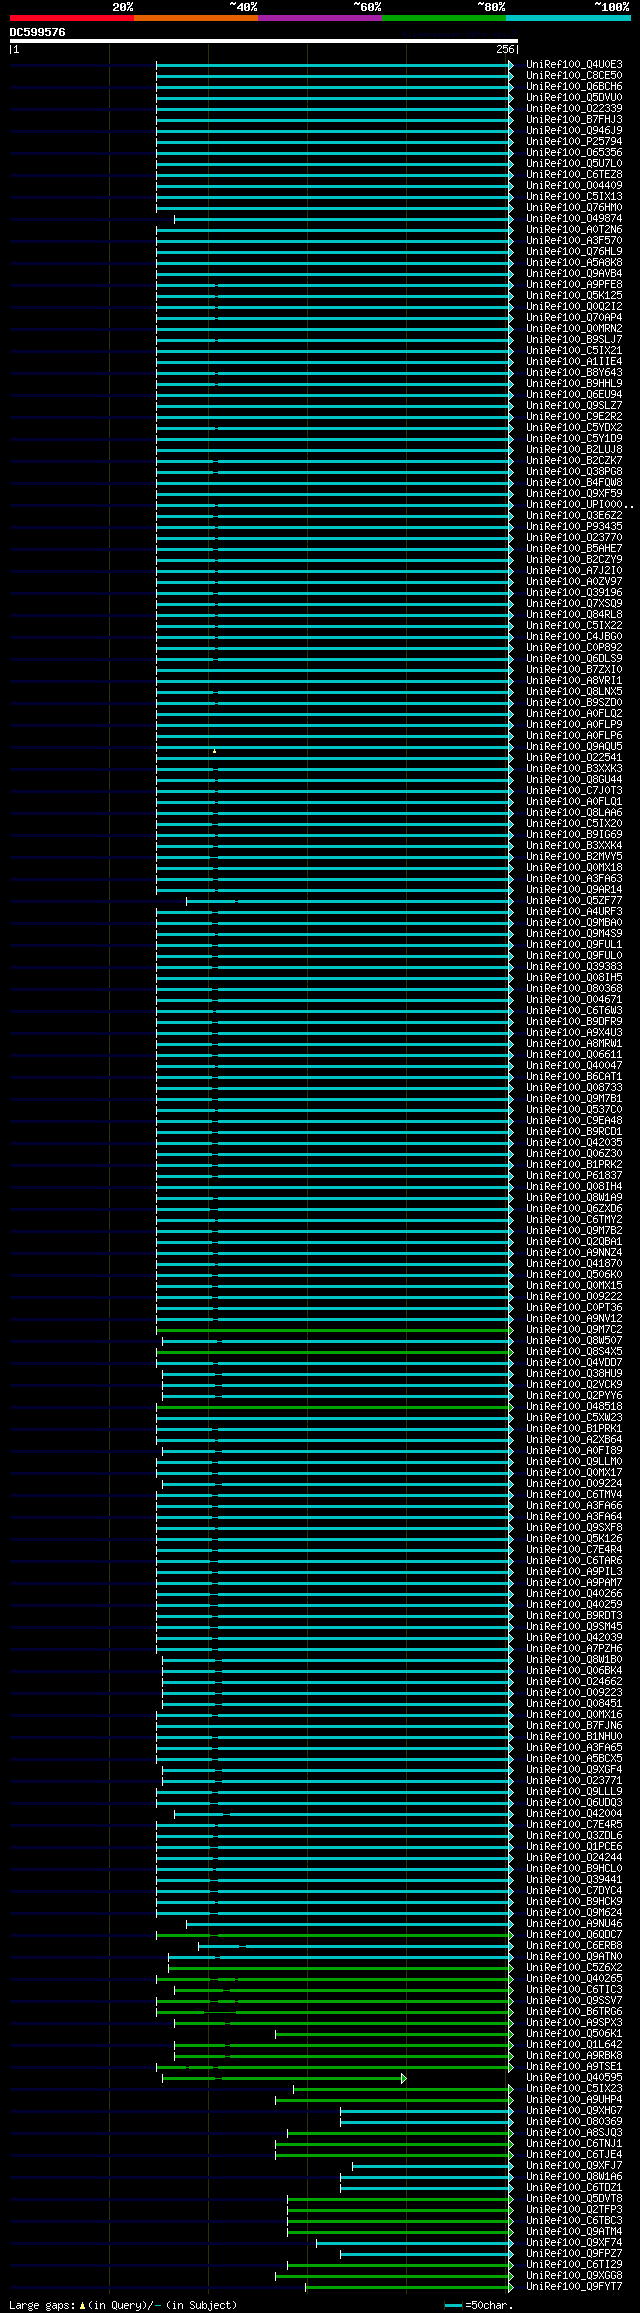Select label UniRef100_C6TNJ1

point(574,2144)
